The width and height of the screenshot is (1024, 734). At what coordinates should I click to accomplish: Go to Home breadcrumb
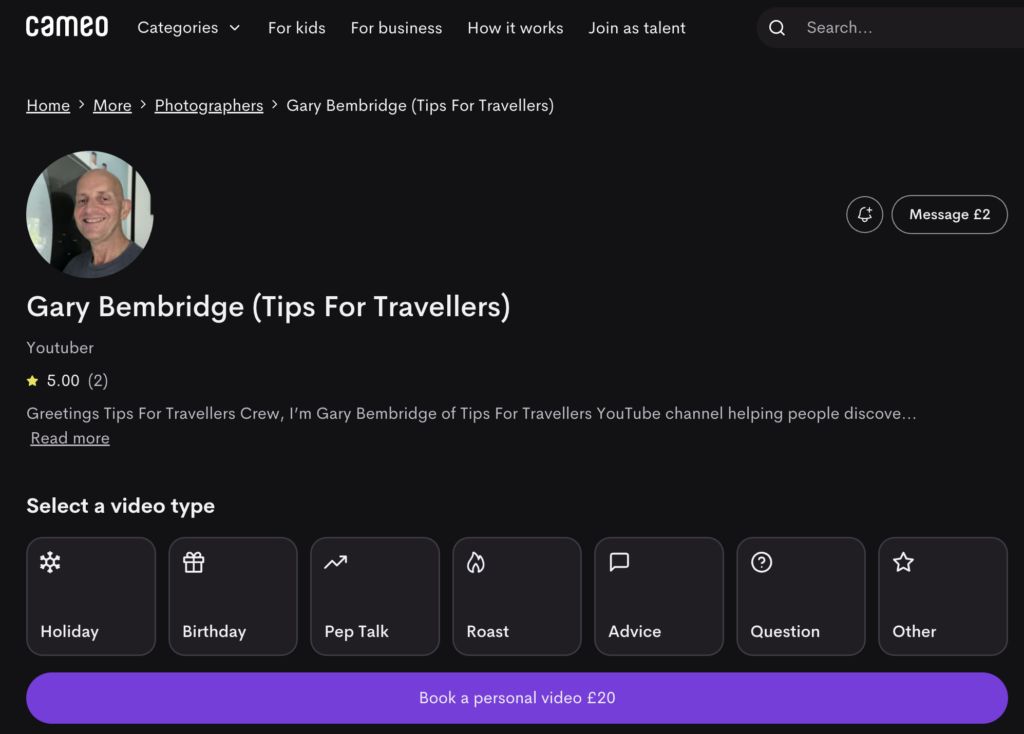coord(48,105)
